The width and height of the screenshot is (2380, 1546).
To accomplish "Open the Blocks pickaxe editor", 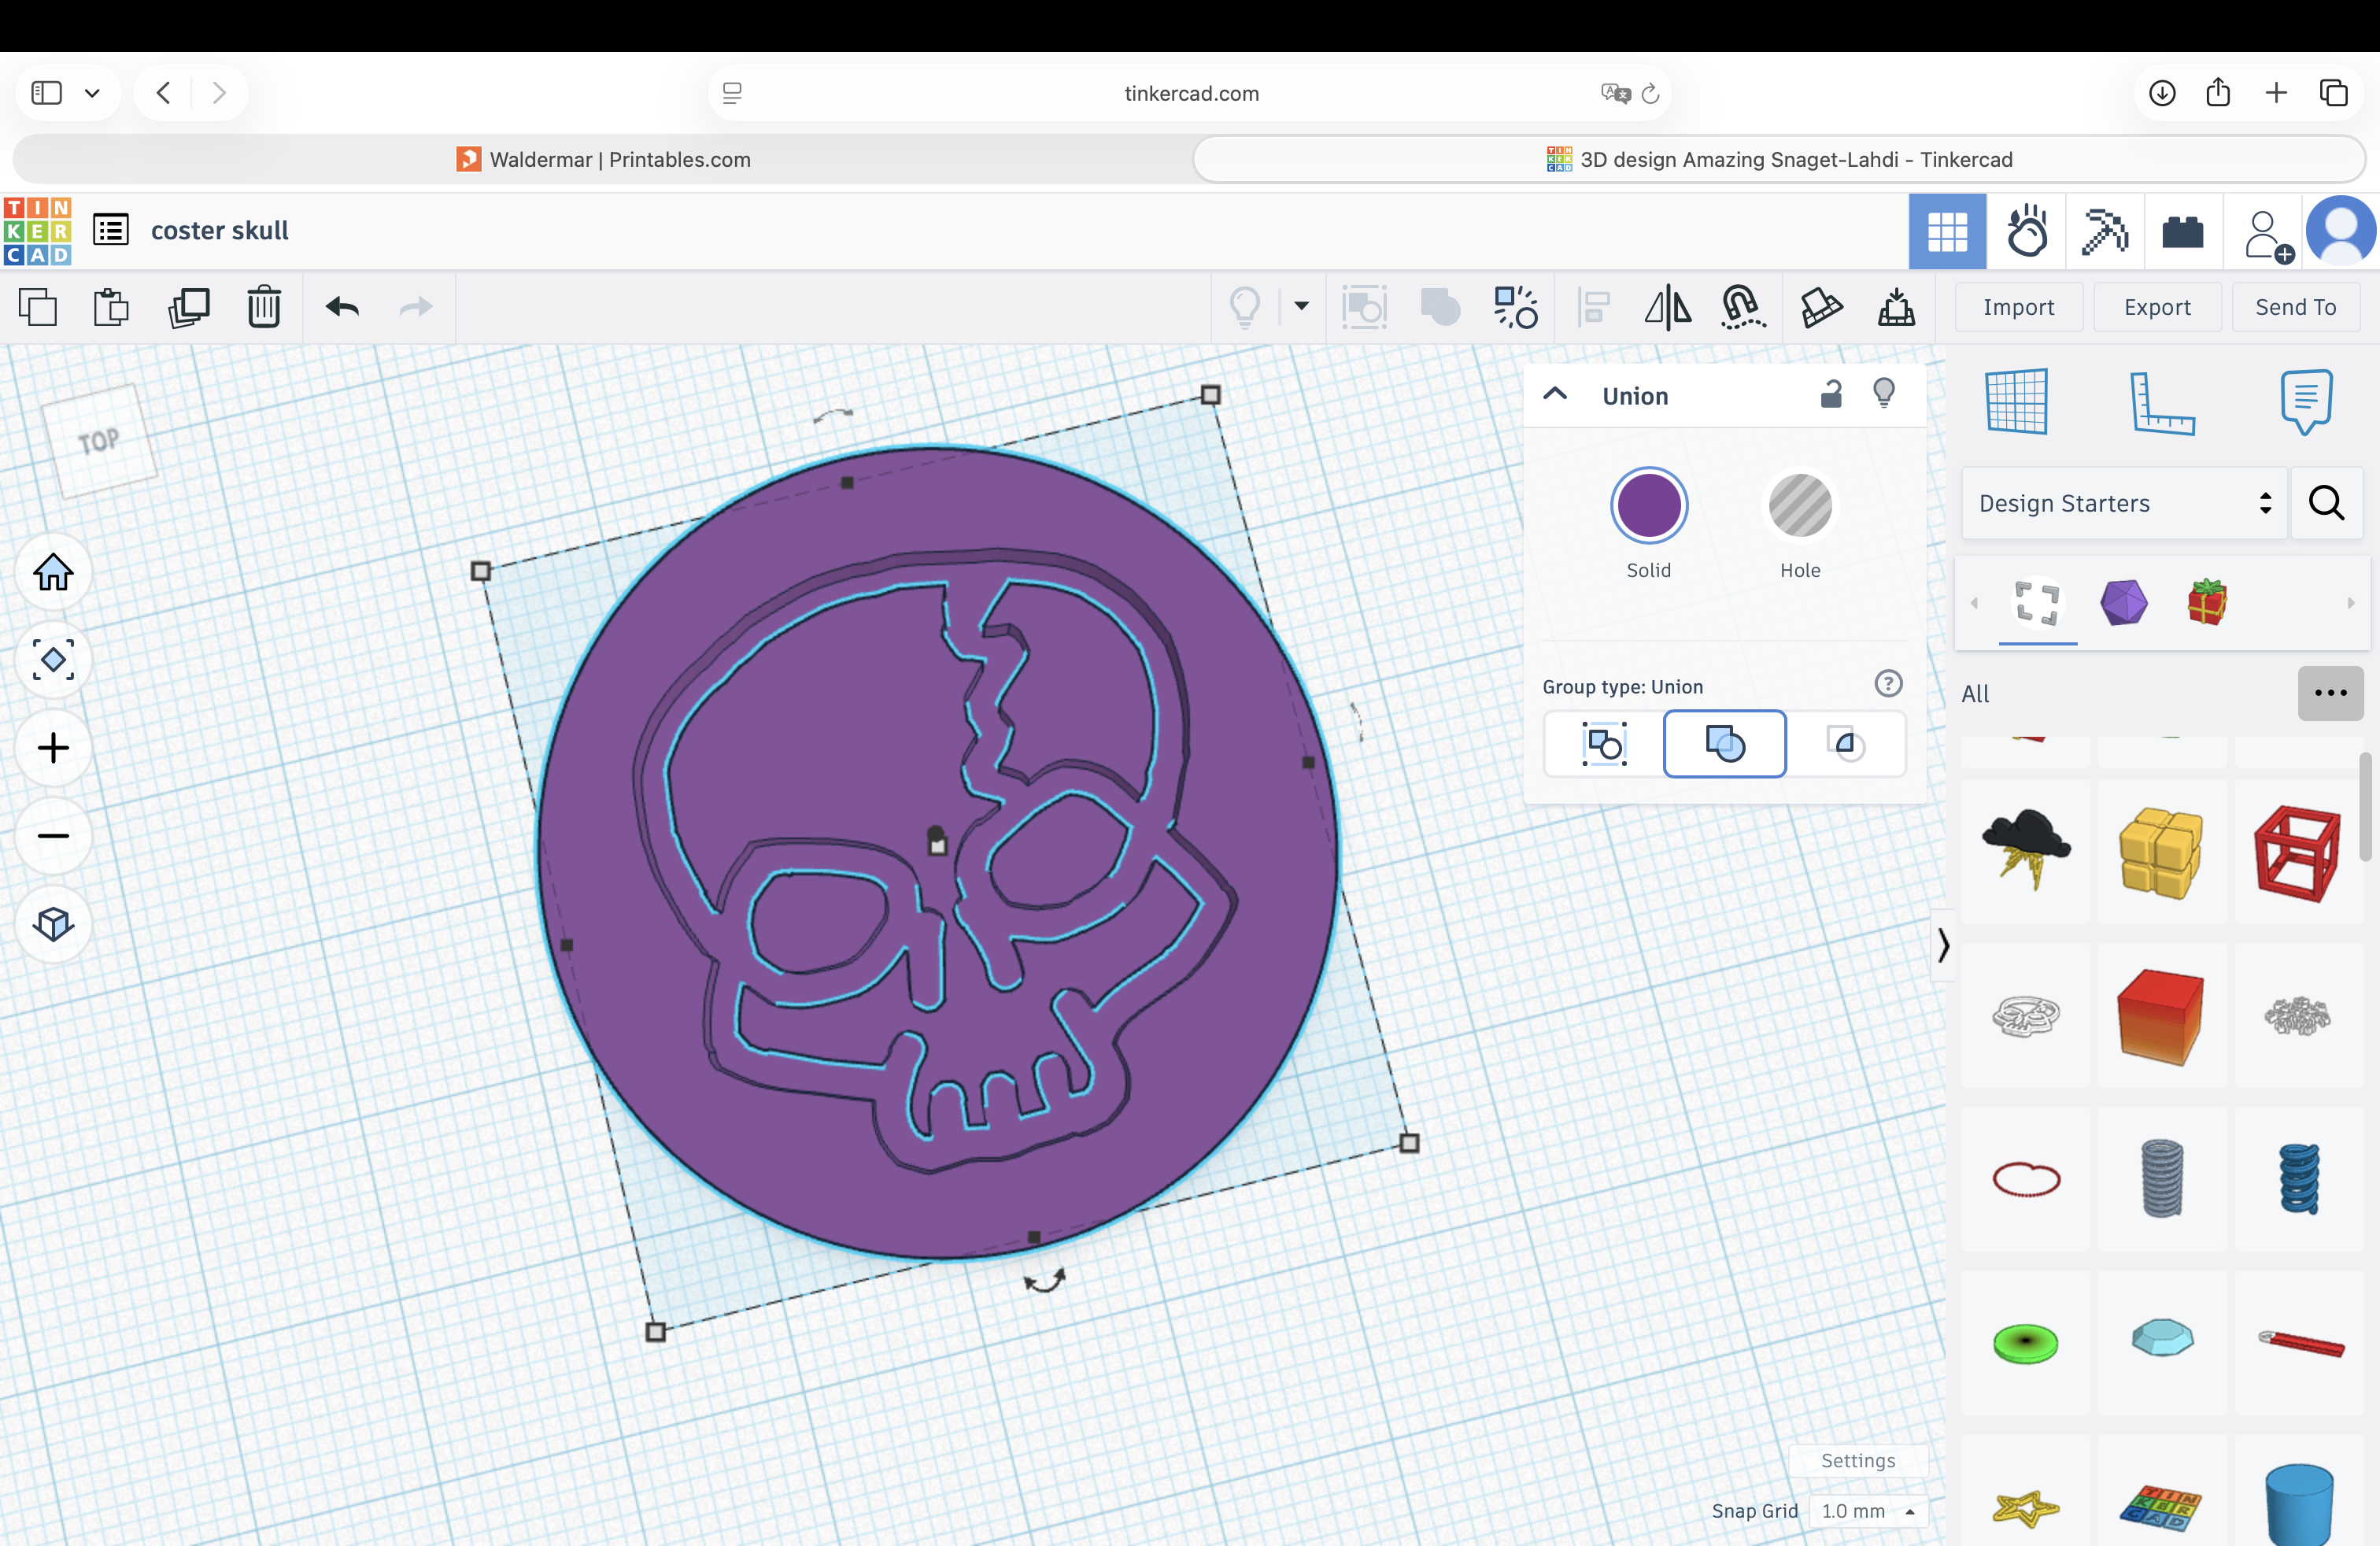I will [x=2105, y=232].
